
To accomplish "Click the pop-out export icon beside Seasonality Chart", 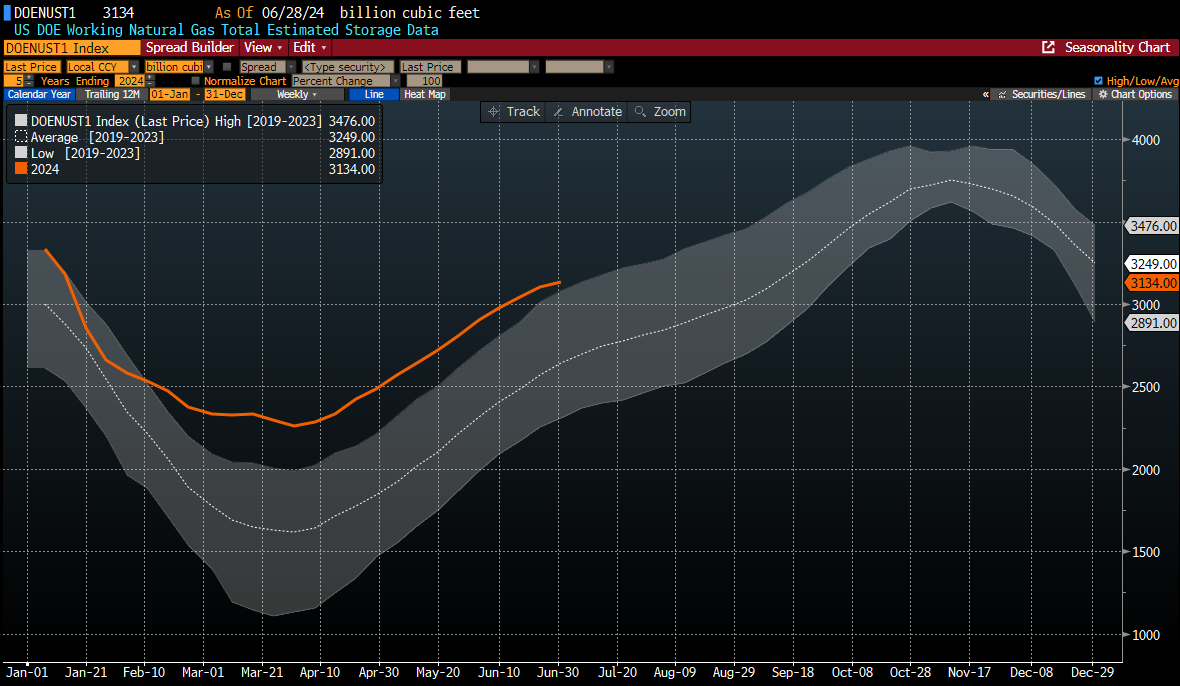I will 1048,47.
